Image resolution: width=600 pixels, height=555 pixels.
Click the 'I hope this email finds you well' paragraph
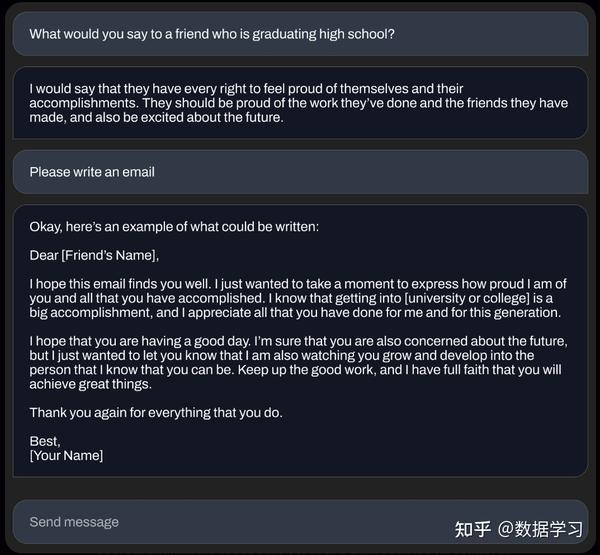point(298,298)
